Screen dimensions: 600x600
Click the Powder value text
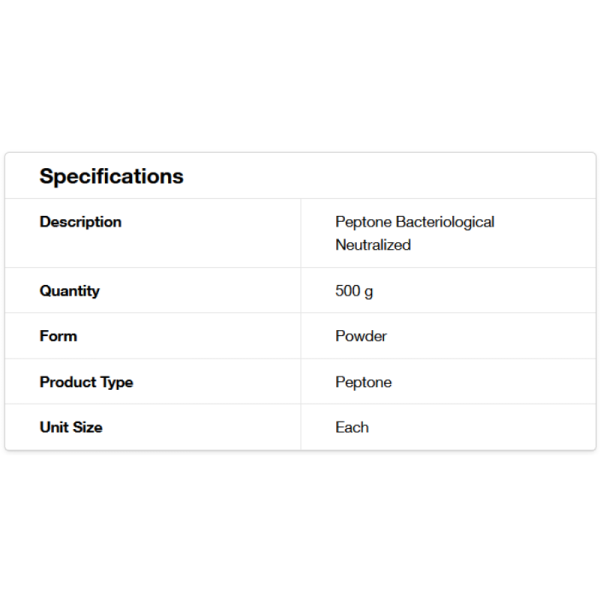pos(361,336)
